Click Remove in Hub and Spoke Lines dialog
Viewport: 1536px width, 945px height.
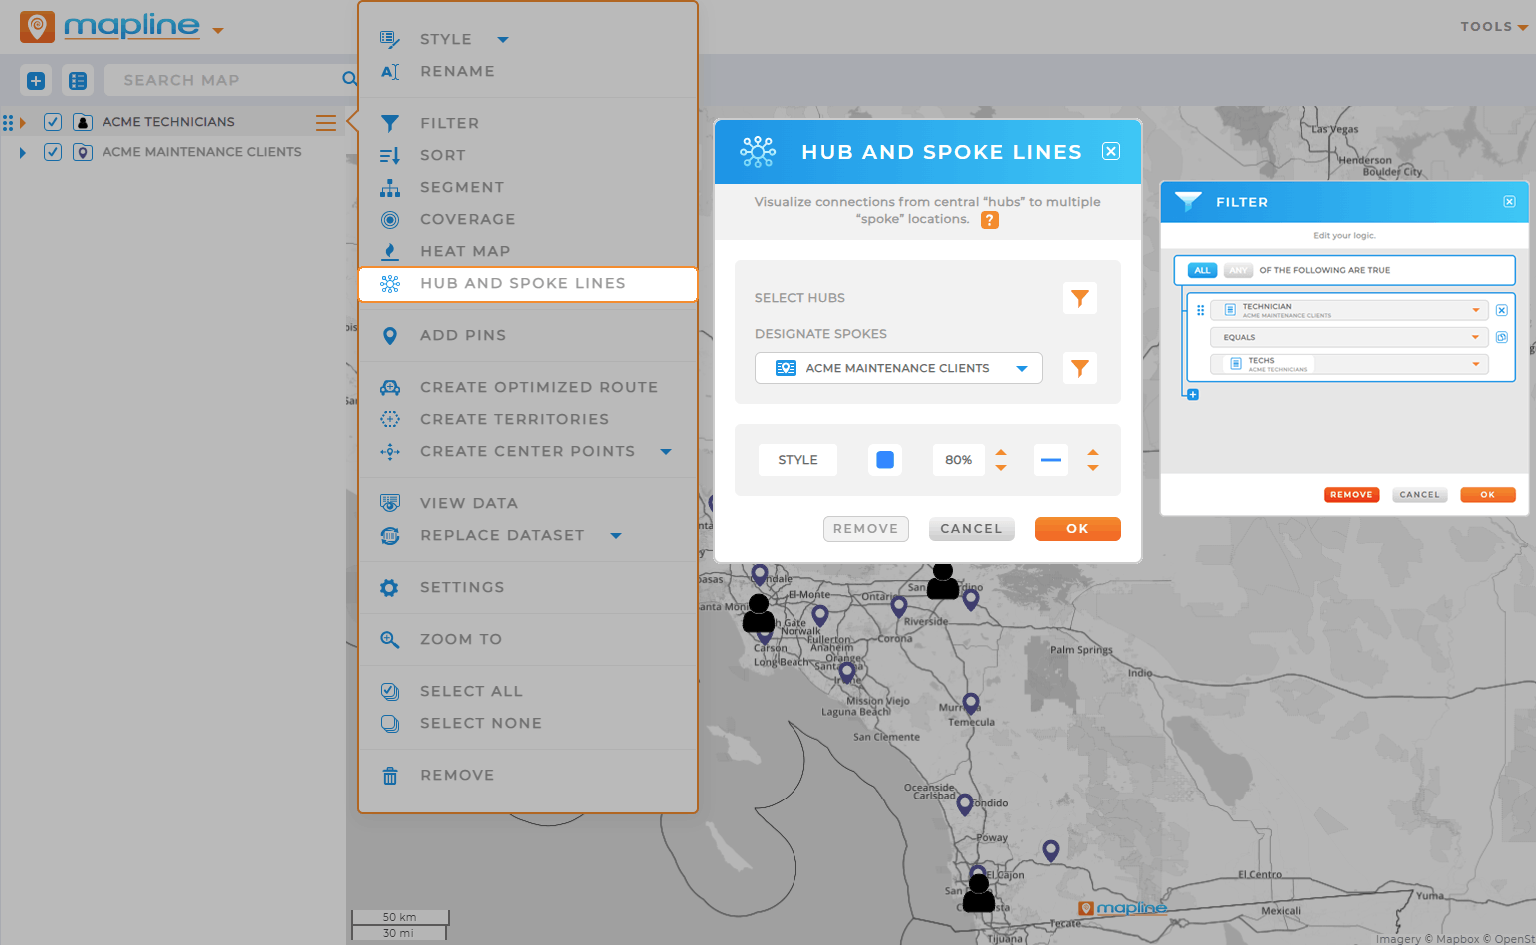866,529
